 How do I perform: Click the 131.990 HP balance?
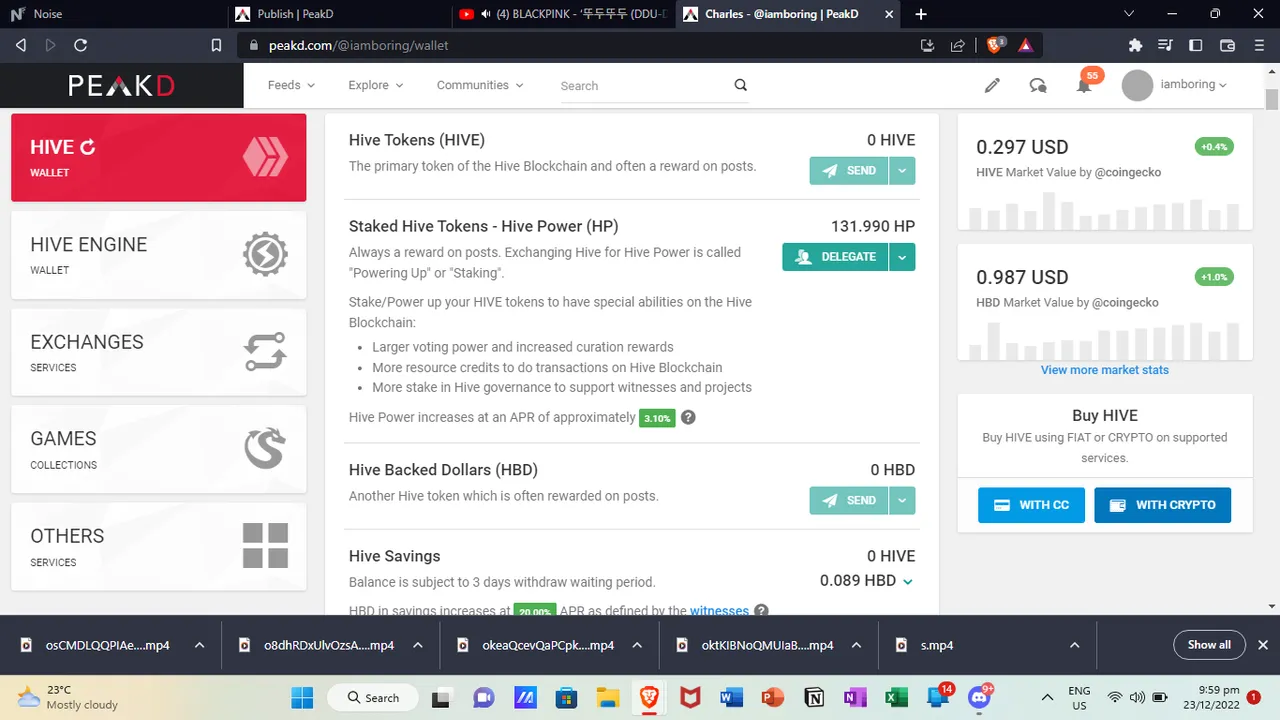point(873,227)
